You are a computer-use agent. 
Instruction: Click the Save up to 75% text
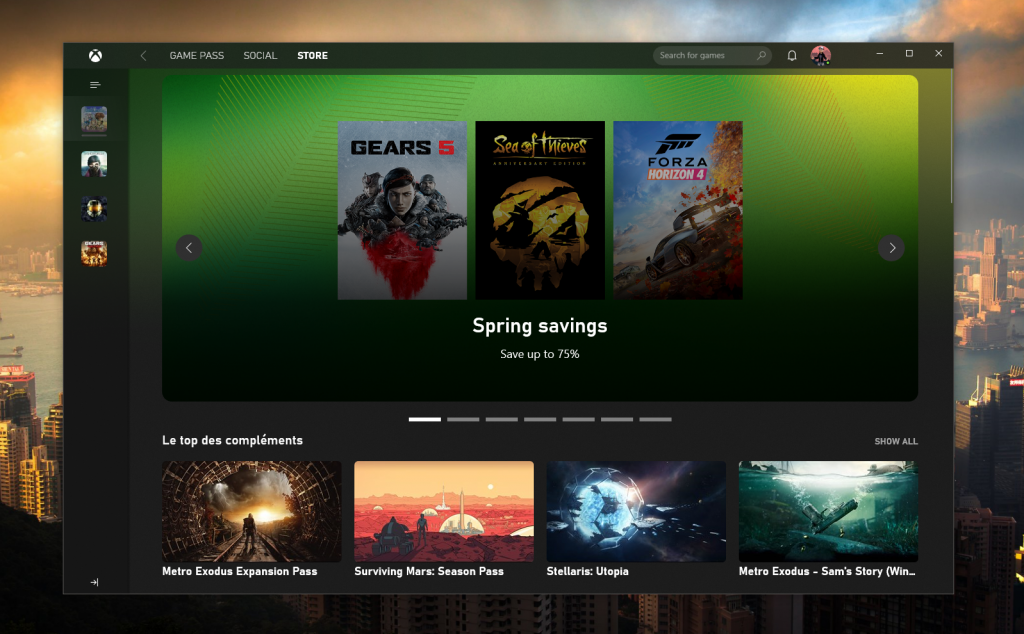(540, 354)
